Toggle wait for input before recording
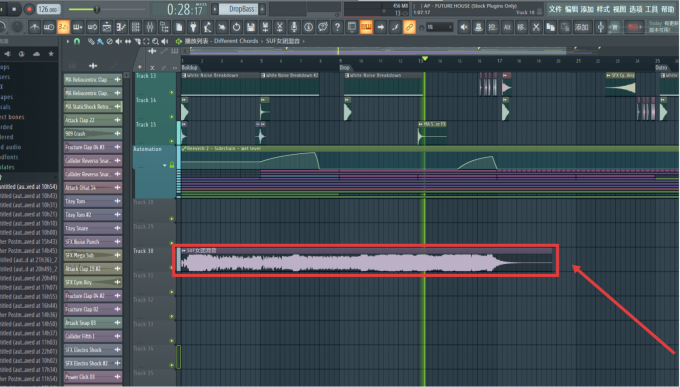Image resolution: width=680 pixels, height=387 pixels. pyautogui.click(x=49, y=27)
